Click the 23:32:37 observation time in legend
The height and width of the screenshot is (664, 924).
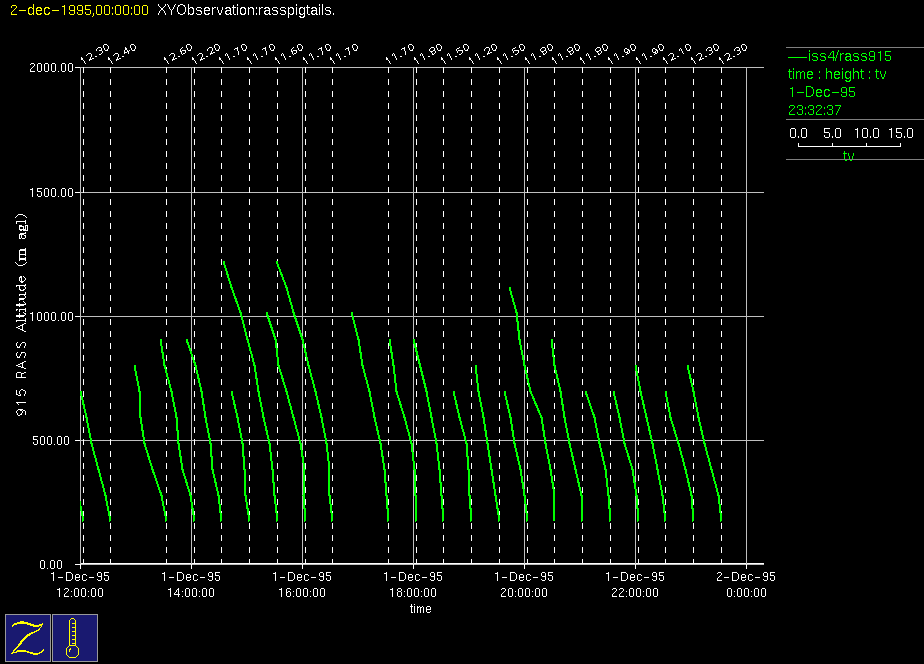coord(815,110)
